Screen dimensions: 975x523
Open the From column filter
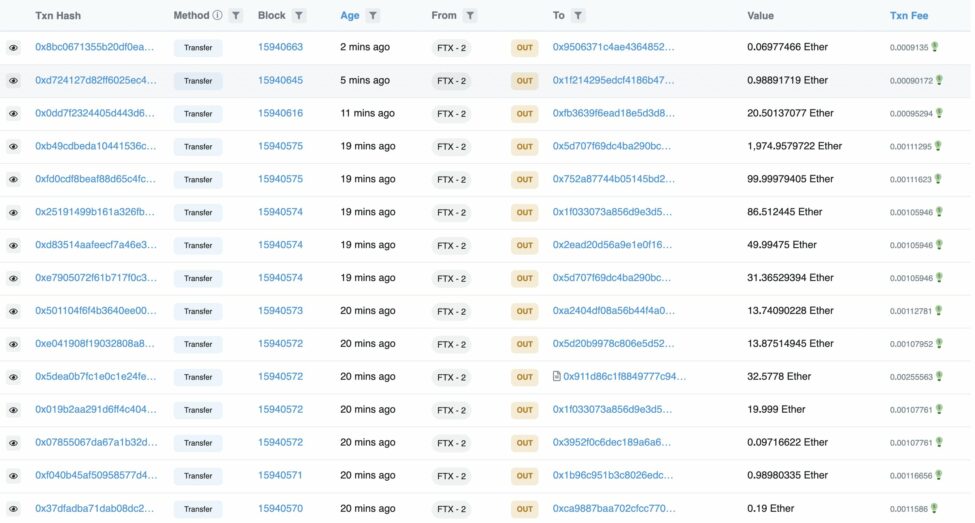(470, 16)
